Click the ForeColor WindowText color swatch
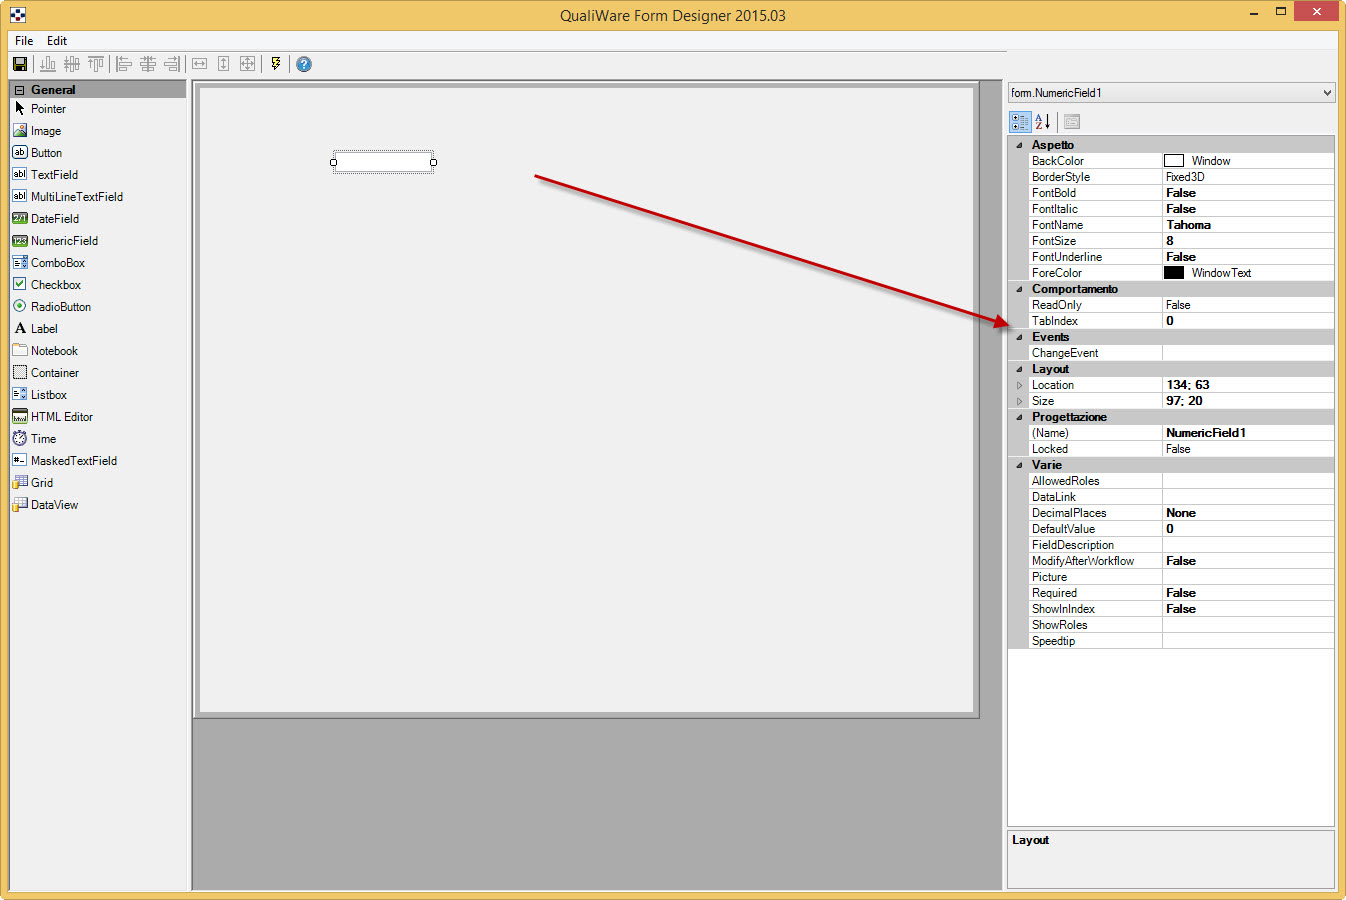The image size is (1346, 900). tap(1174, 273)
